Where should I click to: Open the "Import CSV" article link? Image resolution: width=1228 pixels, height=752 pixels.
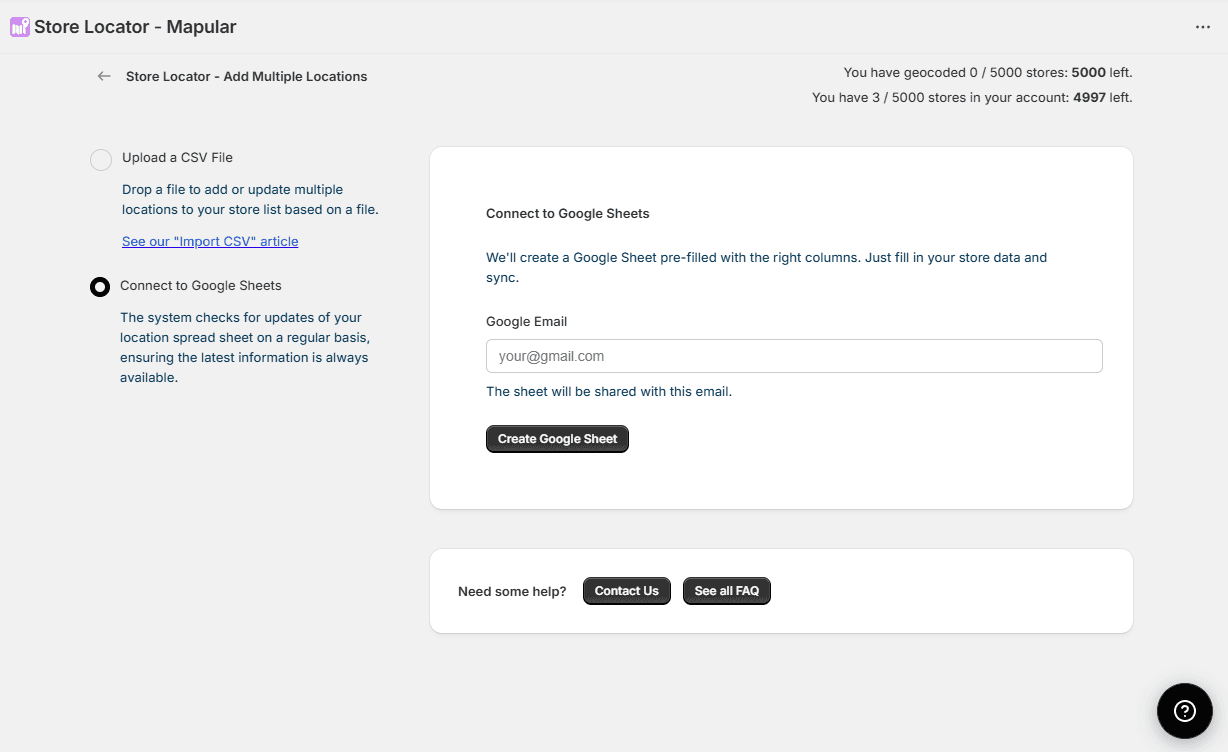[210, 241]
